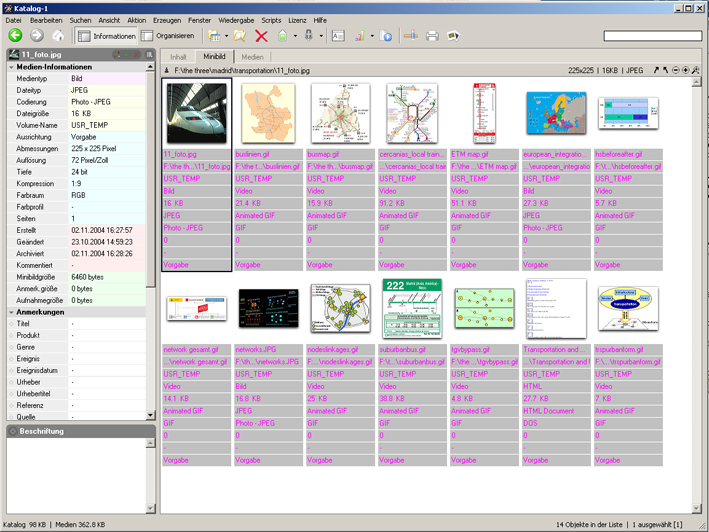Select the networks.JPG thumbnail
709x532 pixels.
pos(269,308)
